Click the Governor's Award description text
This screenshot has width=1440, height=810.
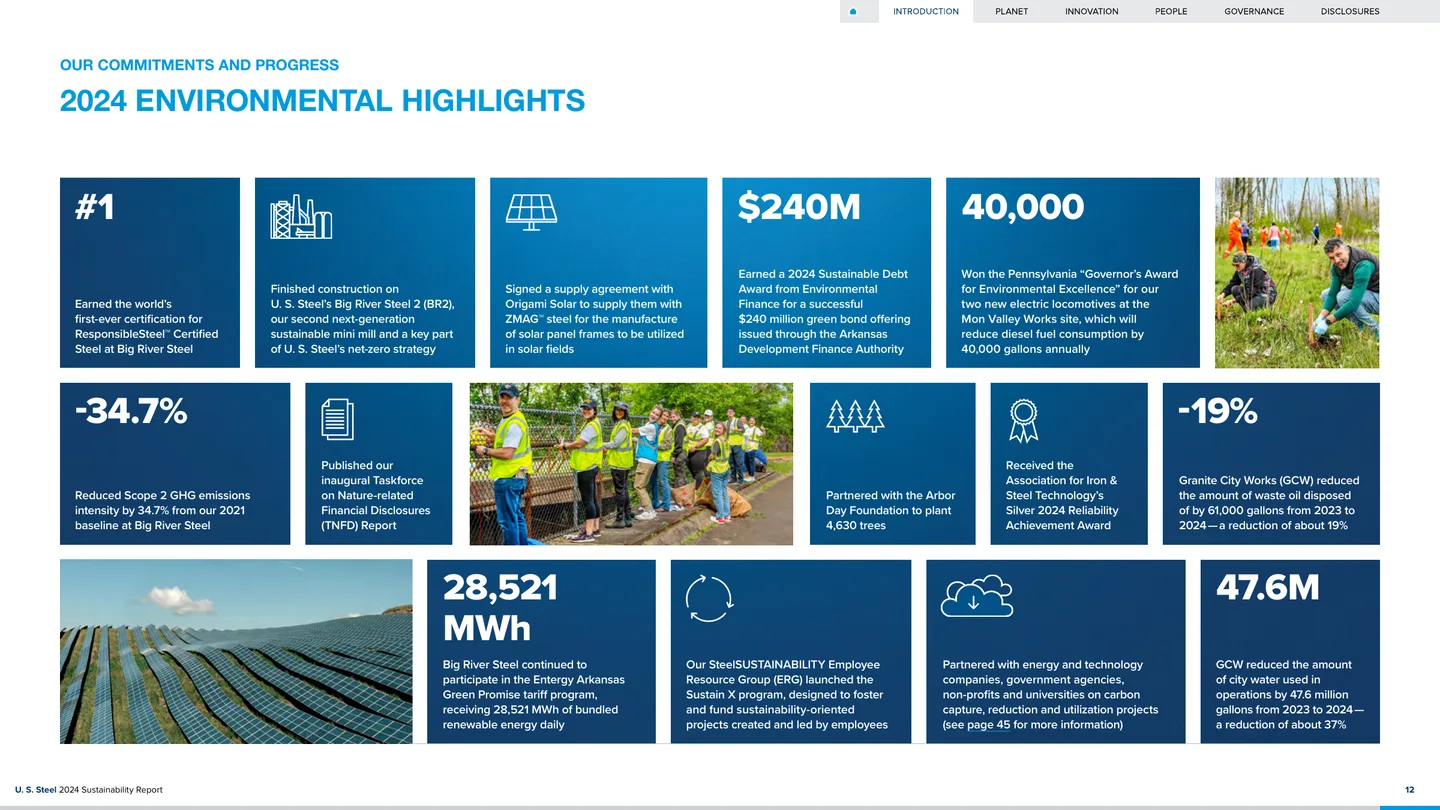[1070, 312]
